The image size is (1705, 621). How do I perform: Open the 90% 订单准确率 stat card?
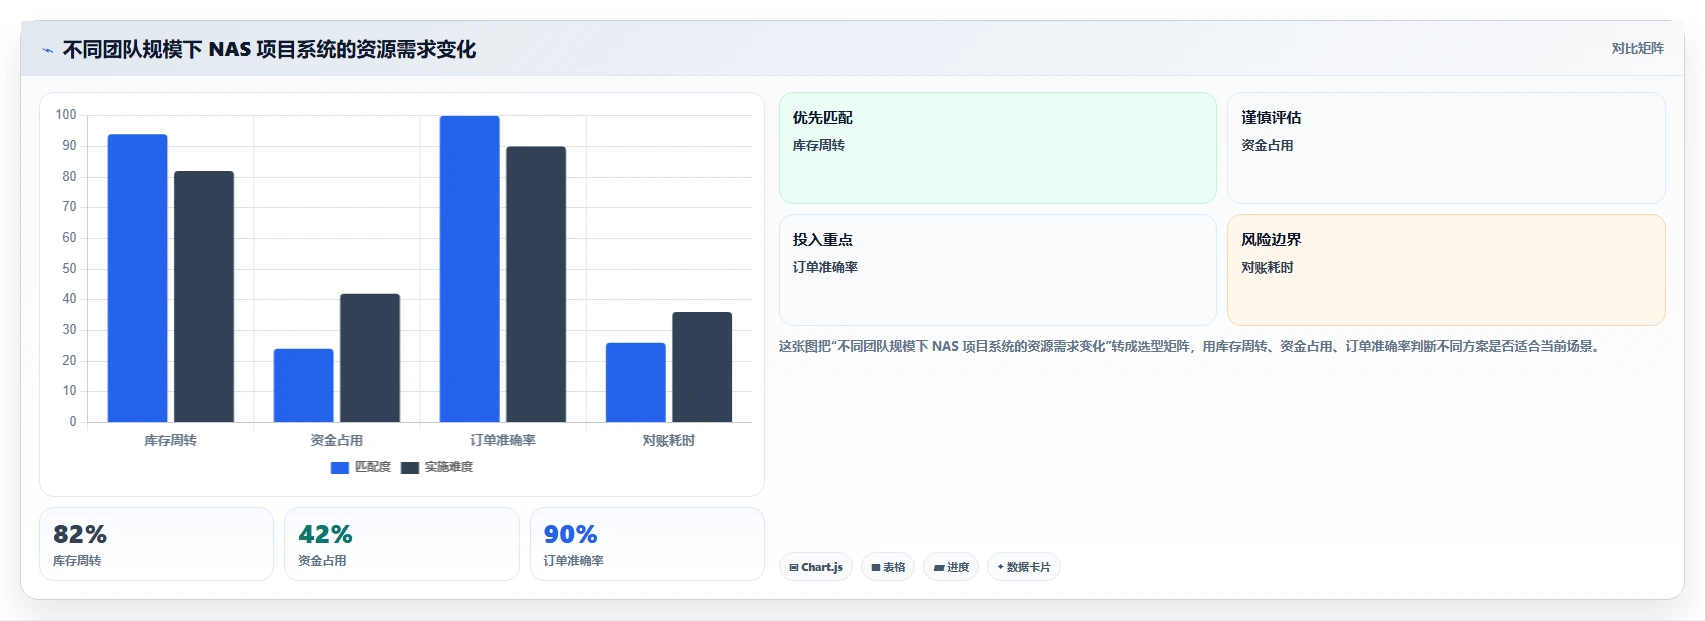pos(647,544)
